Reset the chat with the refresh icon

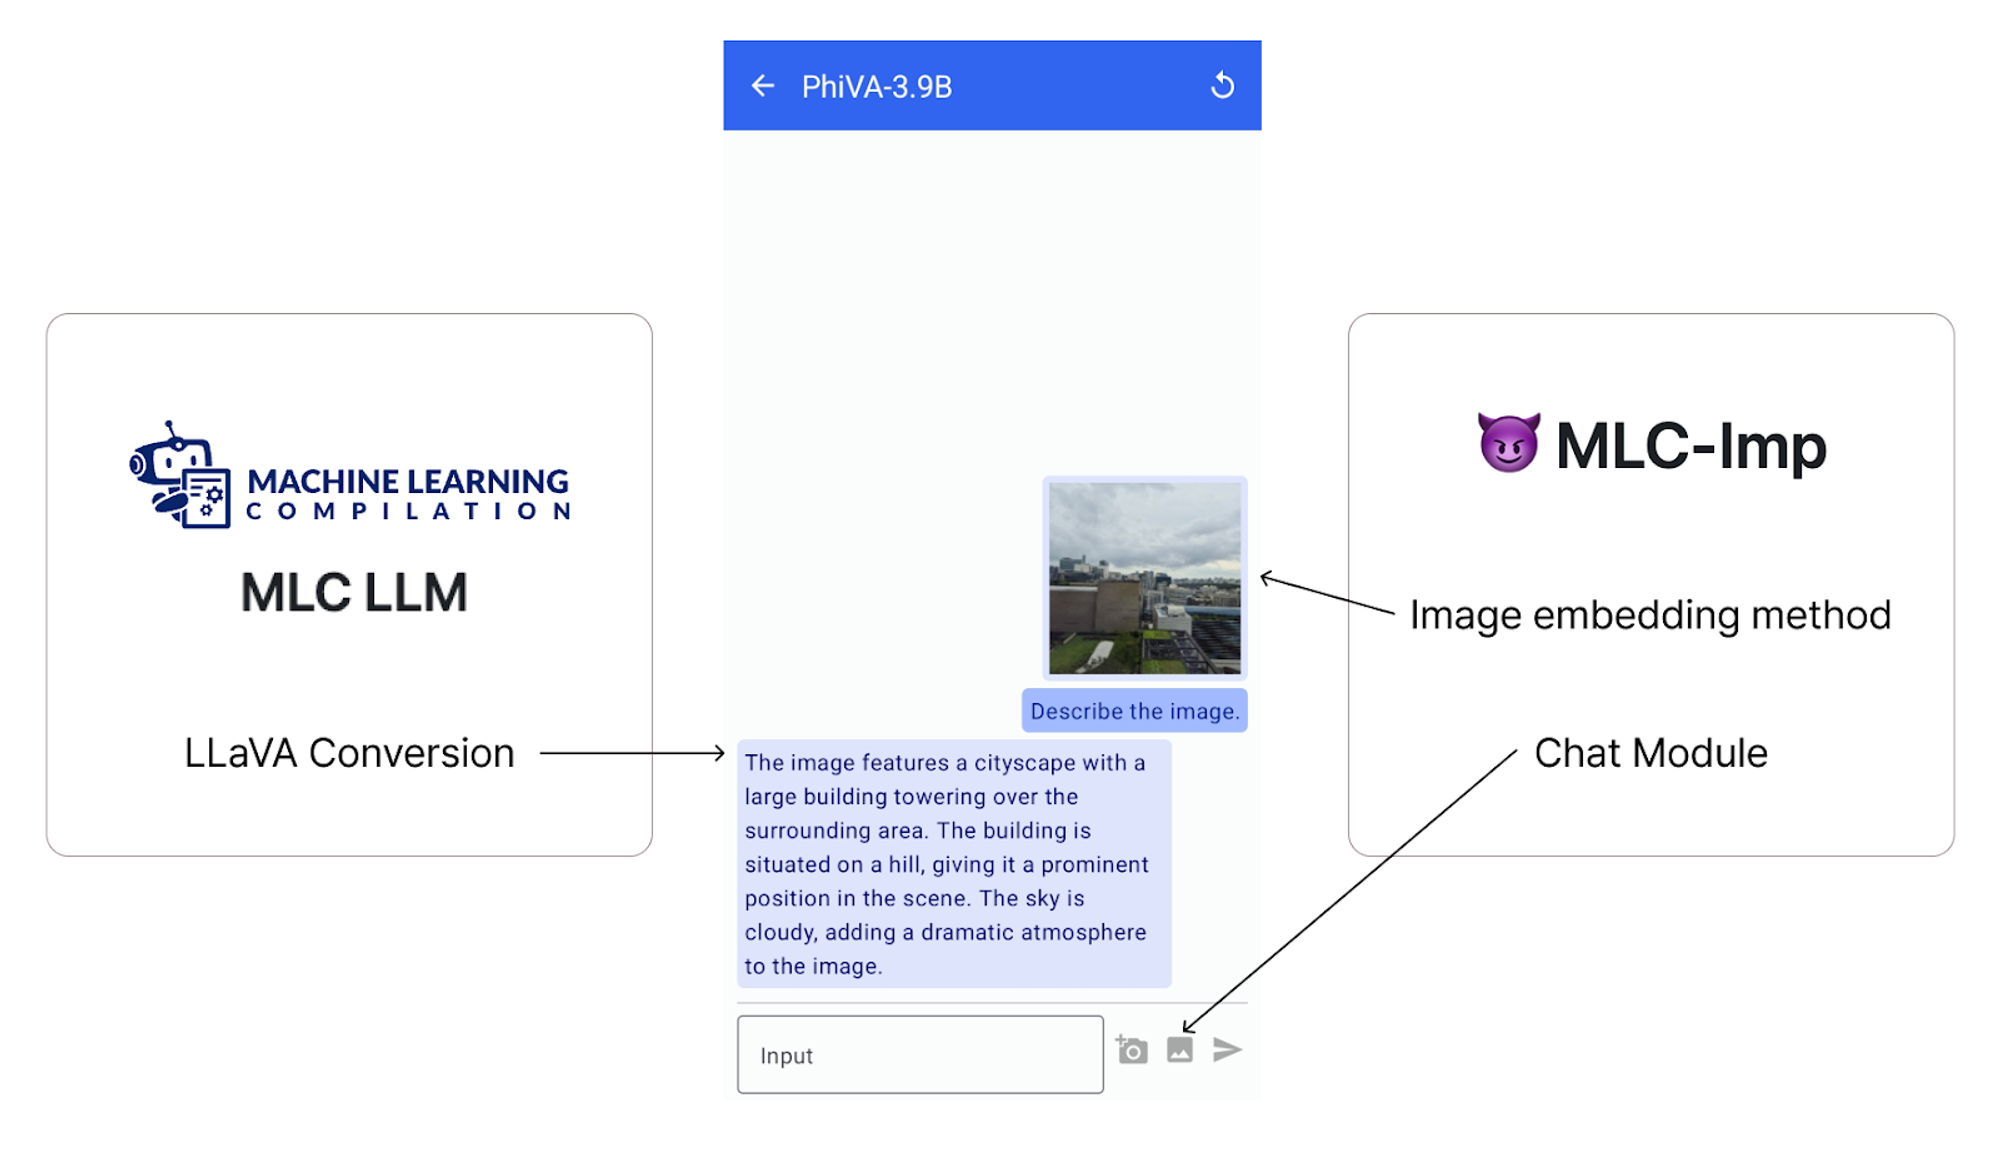(x=1222, y=86)
